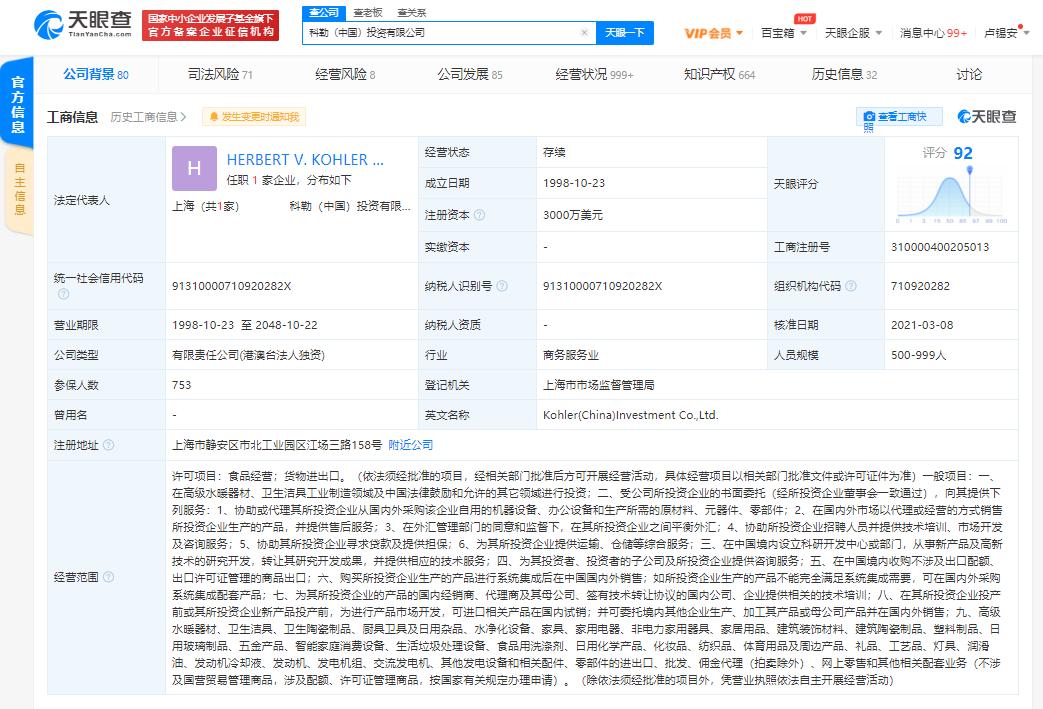The width and height of the screenshot is (1043, 709).
Task: Click help icon next to 组织机构代码
Action: click(x=851, y=286)
